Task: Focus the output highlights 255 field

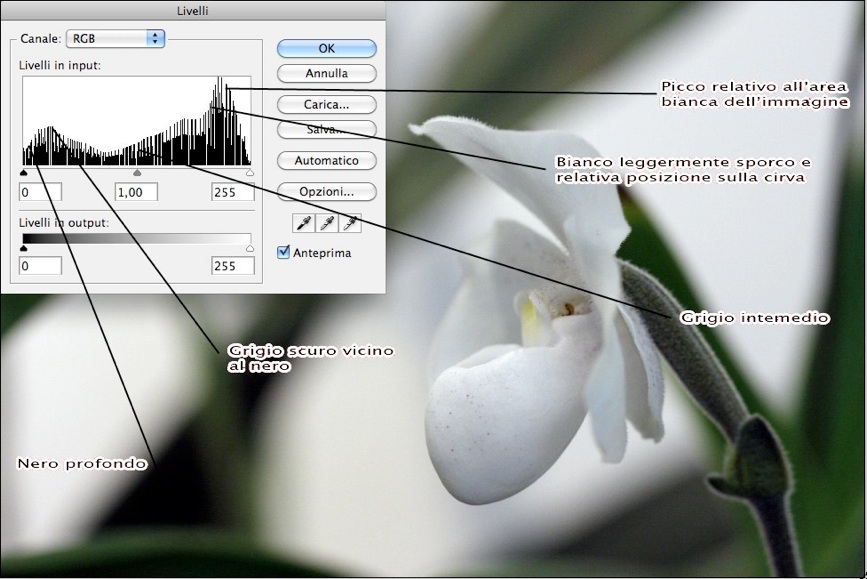Action: pos(232,266)
